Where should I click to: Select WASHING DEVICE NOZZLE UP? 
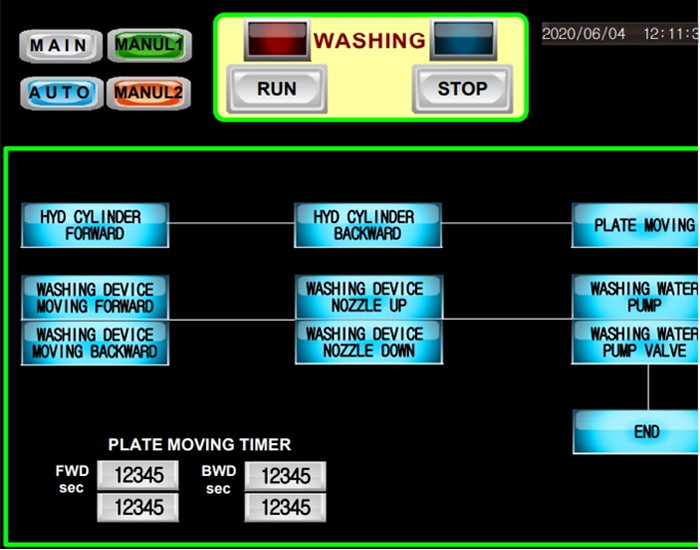click(x=368, y=297)
